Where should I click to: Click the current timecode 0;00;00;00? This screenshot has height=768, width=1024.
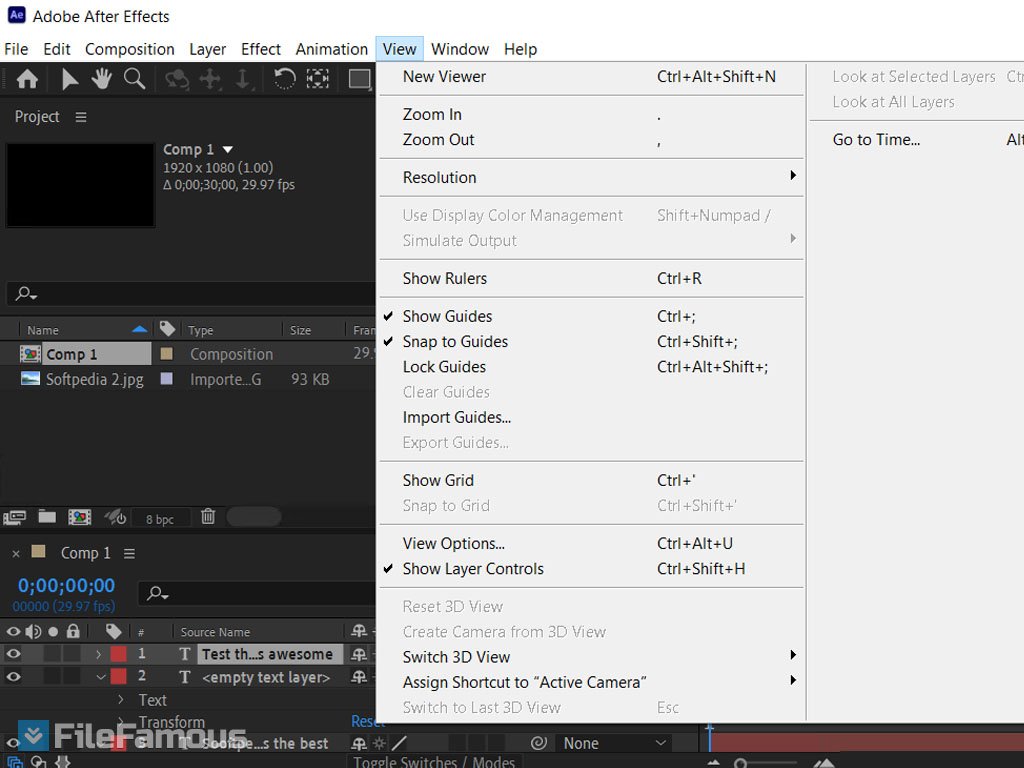click(66, 586)
